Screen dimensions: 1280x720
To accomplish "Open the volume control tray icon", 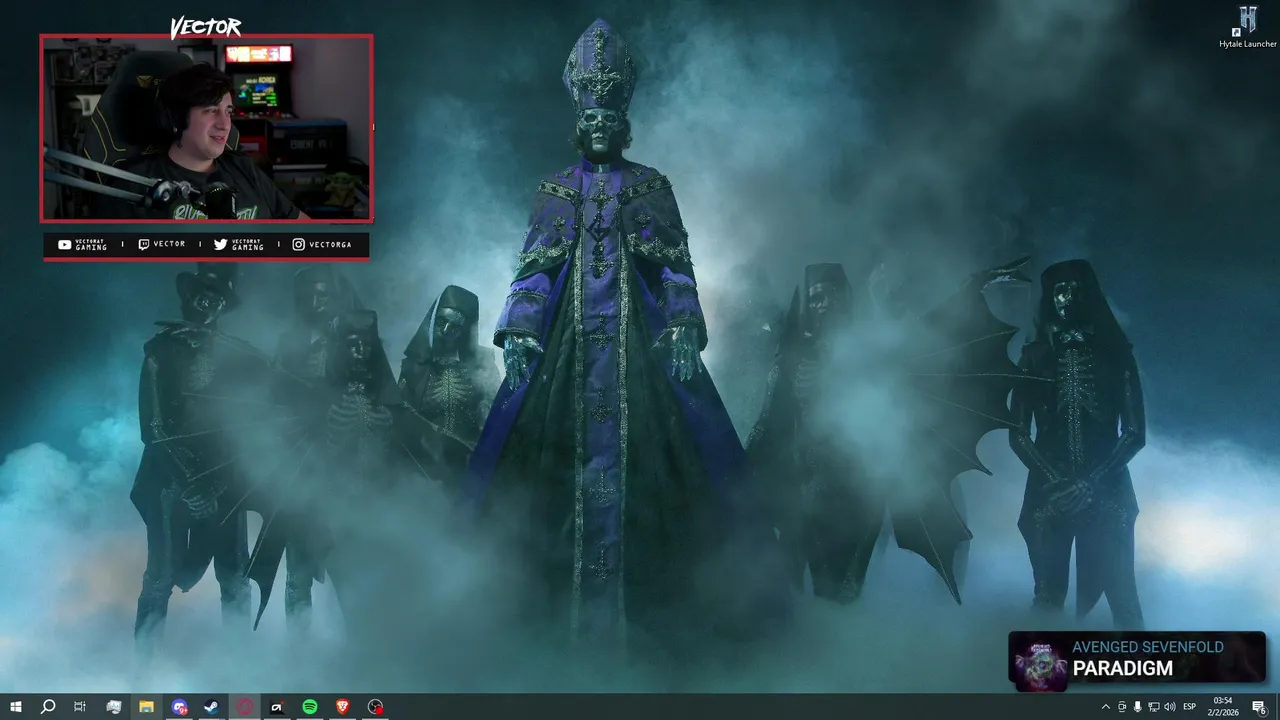I will point(1170,707).
